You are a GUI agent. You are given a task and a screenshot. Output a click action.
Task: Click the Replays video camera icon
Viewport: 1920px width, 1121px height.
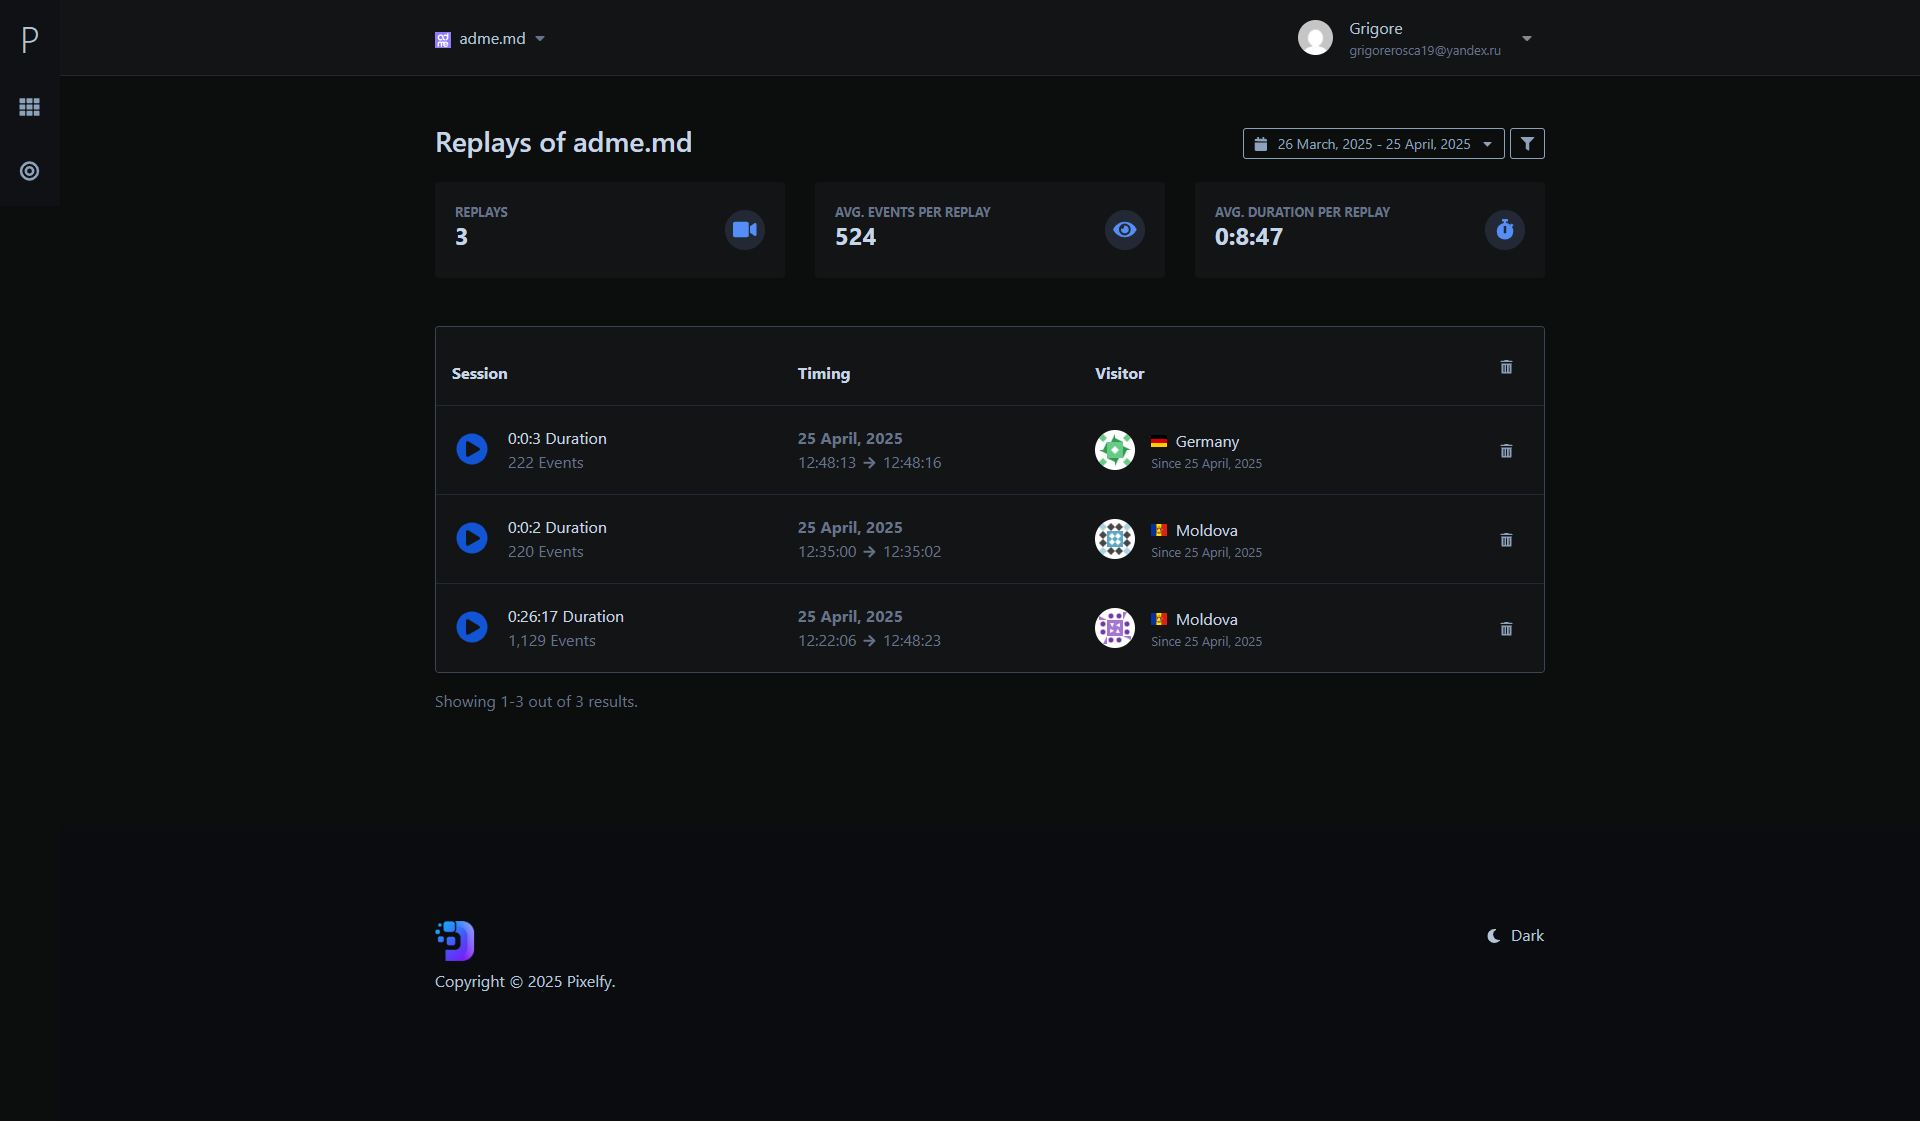point(744,230)
